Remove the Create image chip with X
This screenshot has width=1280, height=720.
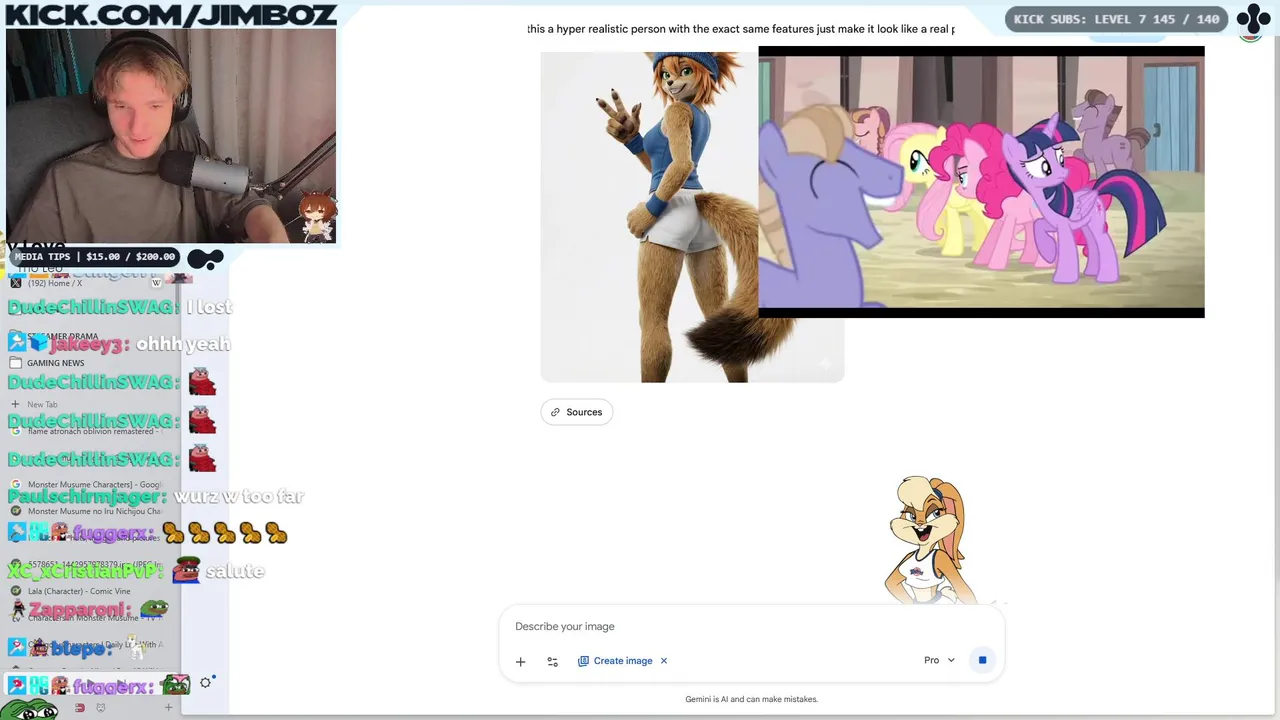[x=664, y=661]
